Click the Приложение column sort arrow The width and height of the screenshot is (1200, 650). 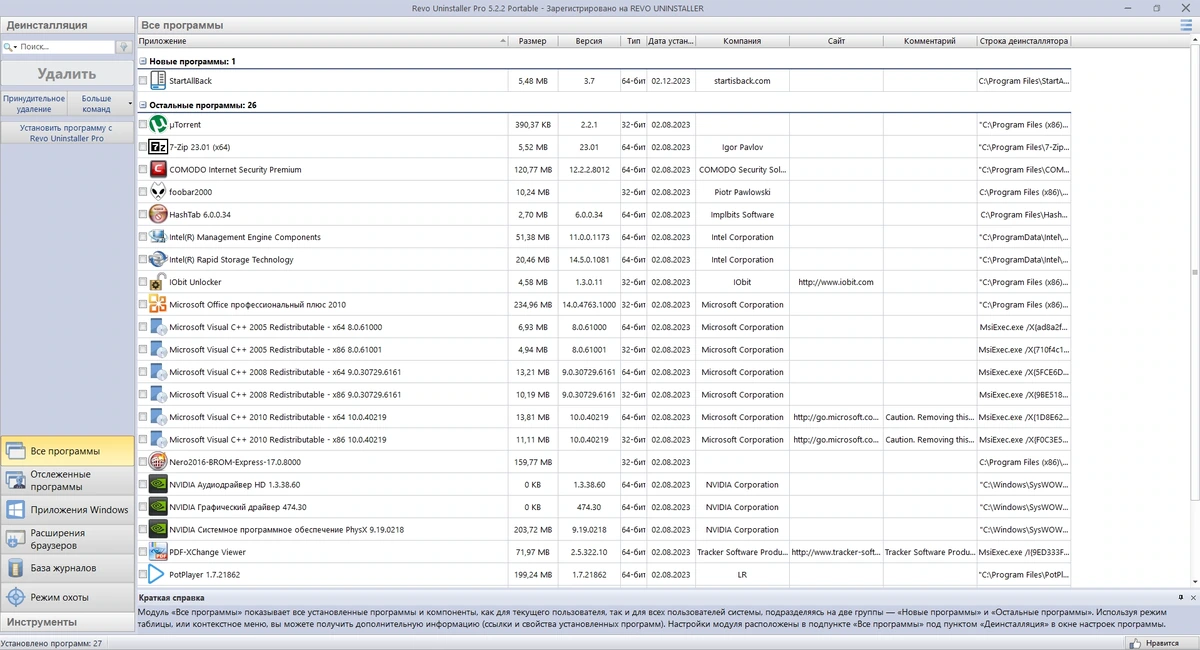(503, 42)
